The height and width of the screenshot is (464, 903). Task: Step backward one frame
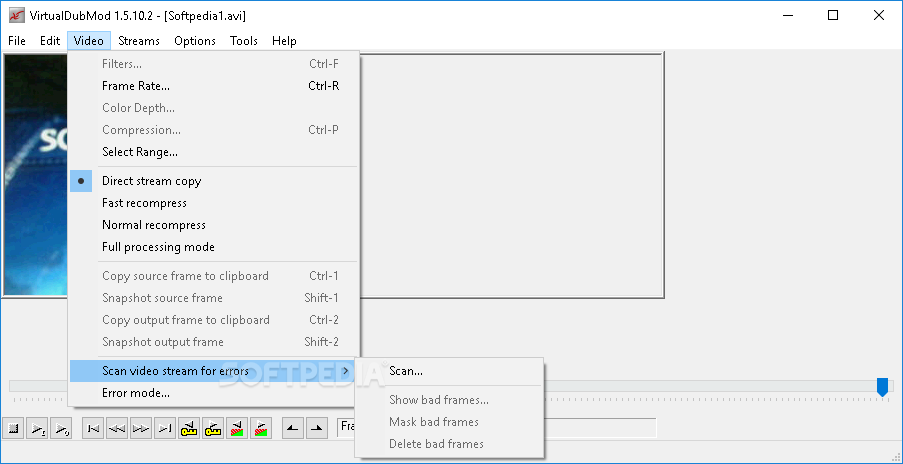(x=117, y=428)
